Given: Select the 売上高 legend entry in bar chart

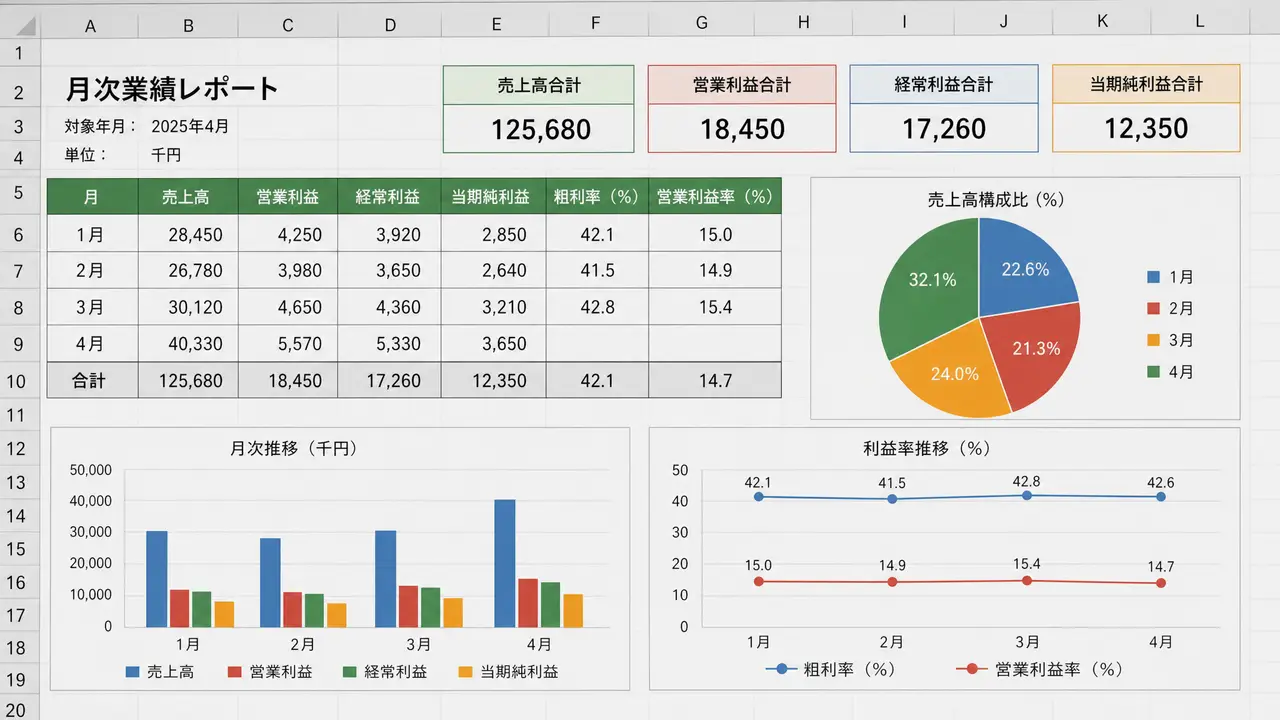Looking at the screenshot, I should pyautogui.click(x=160, y=672).
